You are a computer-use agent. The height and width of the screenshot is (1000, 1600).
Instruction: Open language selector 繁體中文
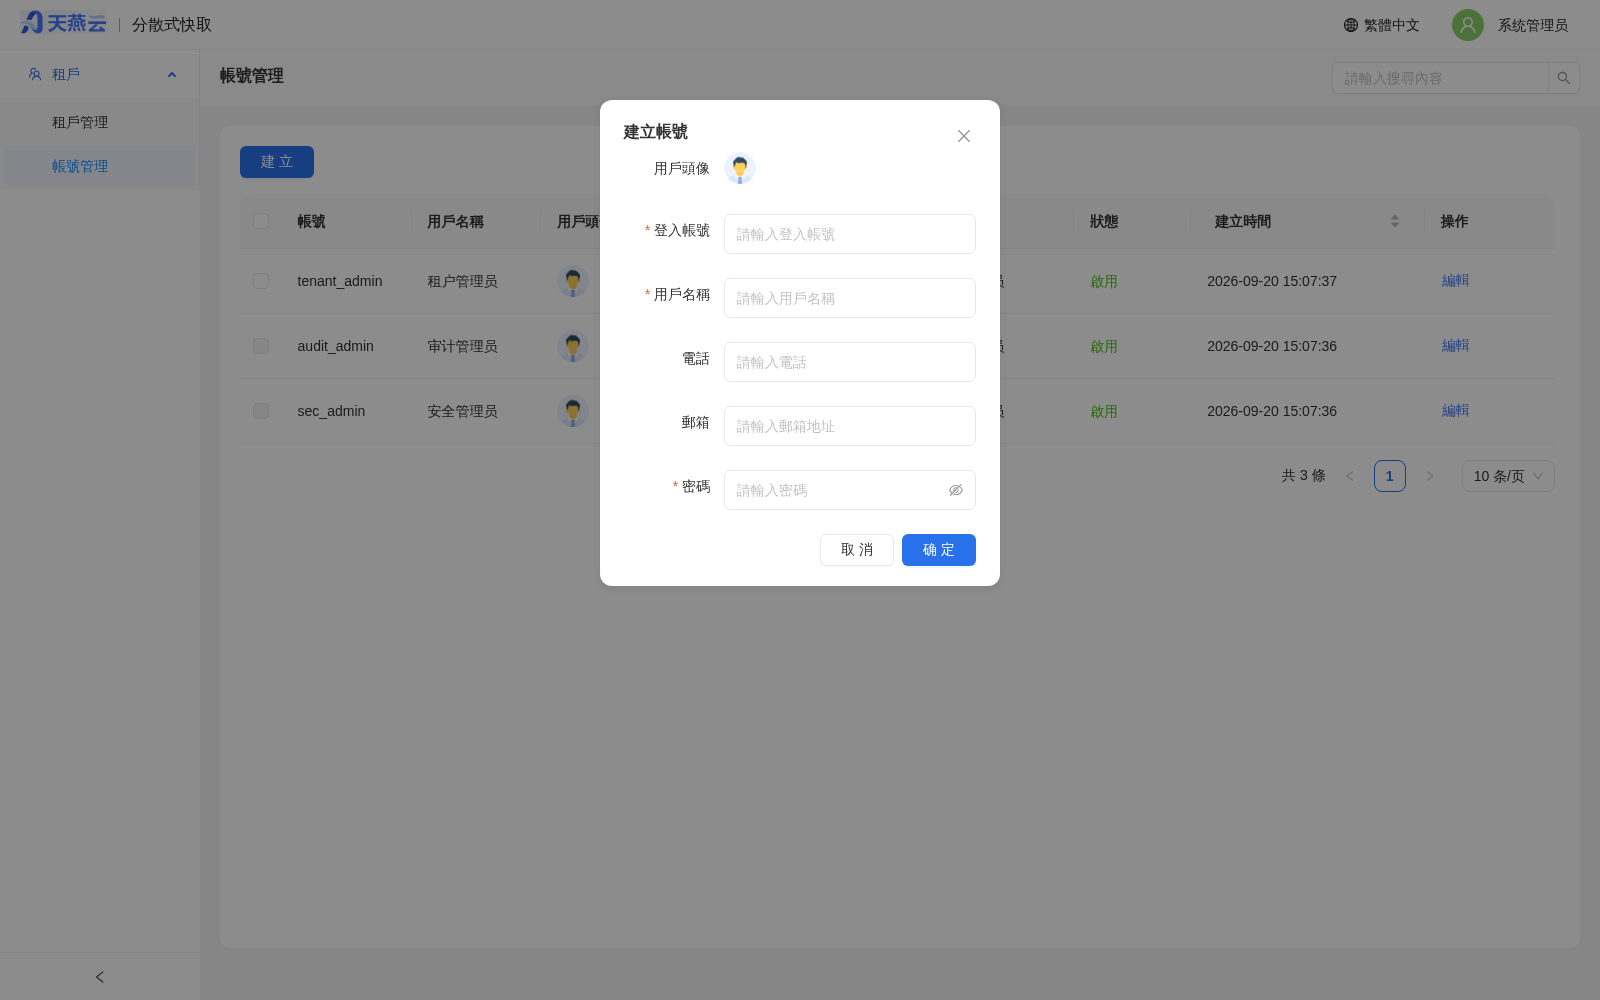pyautogui.click(x=1382, y=25)
